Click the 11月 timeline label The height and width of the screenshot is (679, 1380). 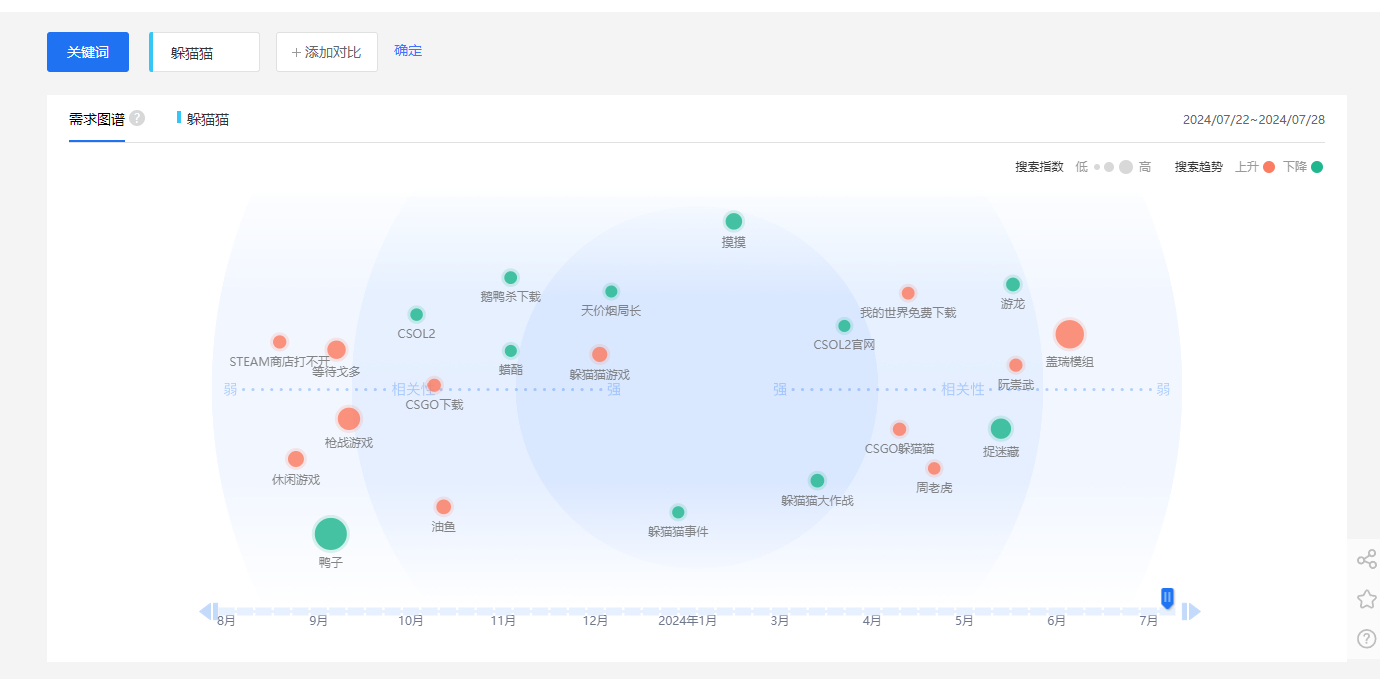click(503, 621)
